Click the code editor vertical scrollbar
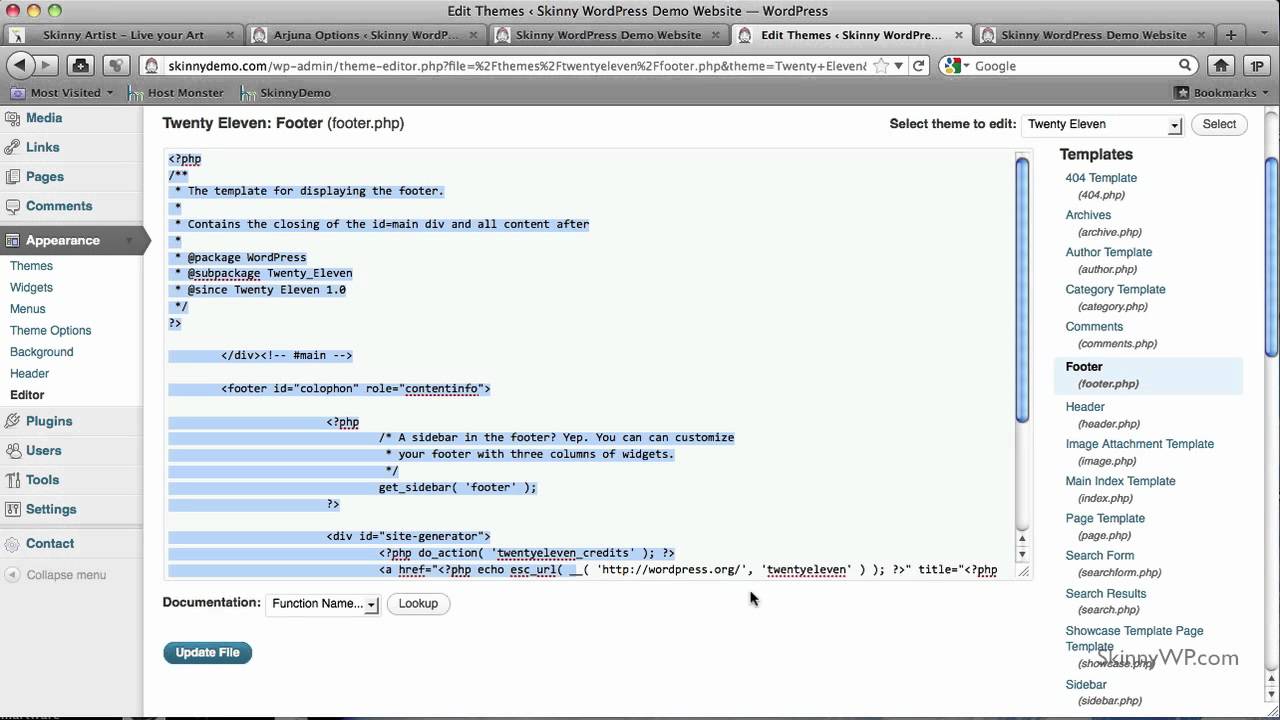Screen dimensions: 1280x720 (x=1022, y=289)
